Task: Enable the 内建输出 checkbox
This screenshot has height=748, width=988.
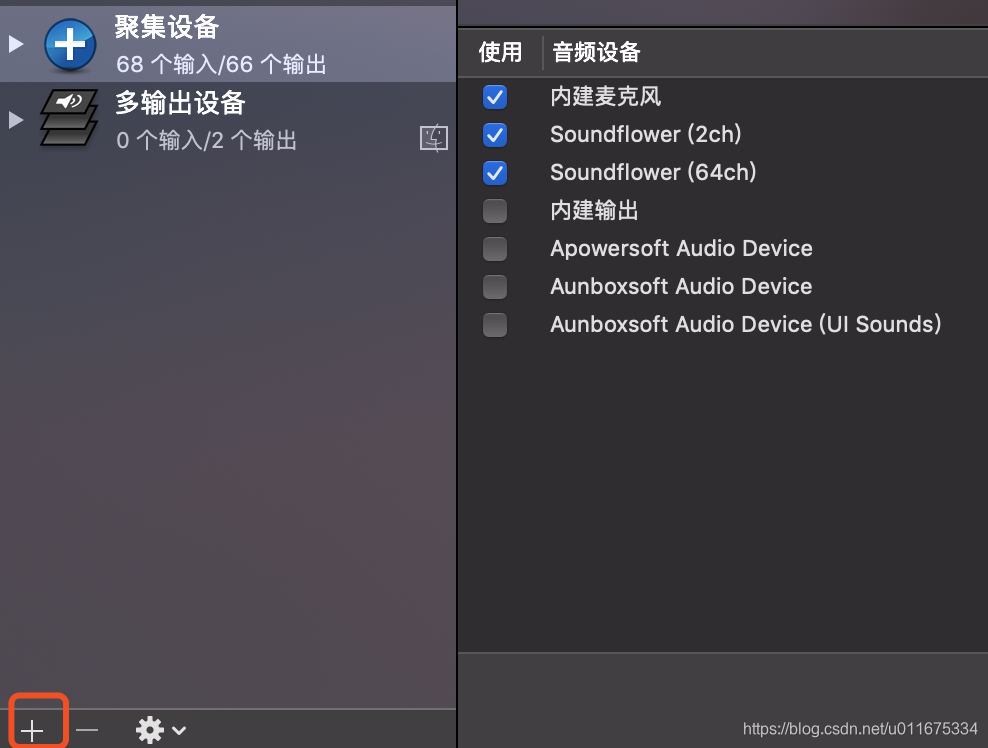Action: coord(495,211)
